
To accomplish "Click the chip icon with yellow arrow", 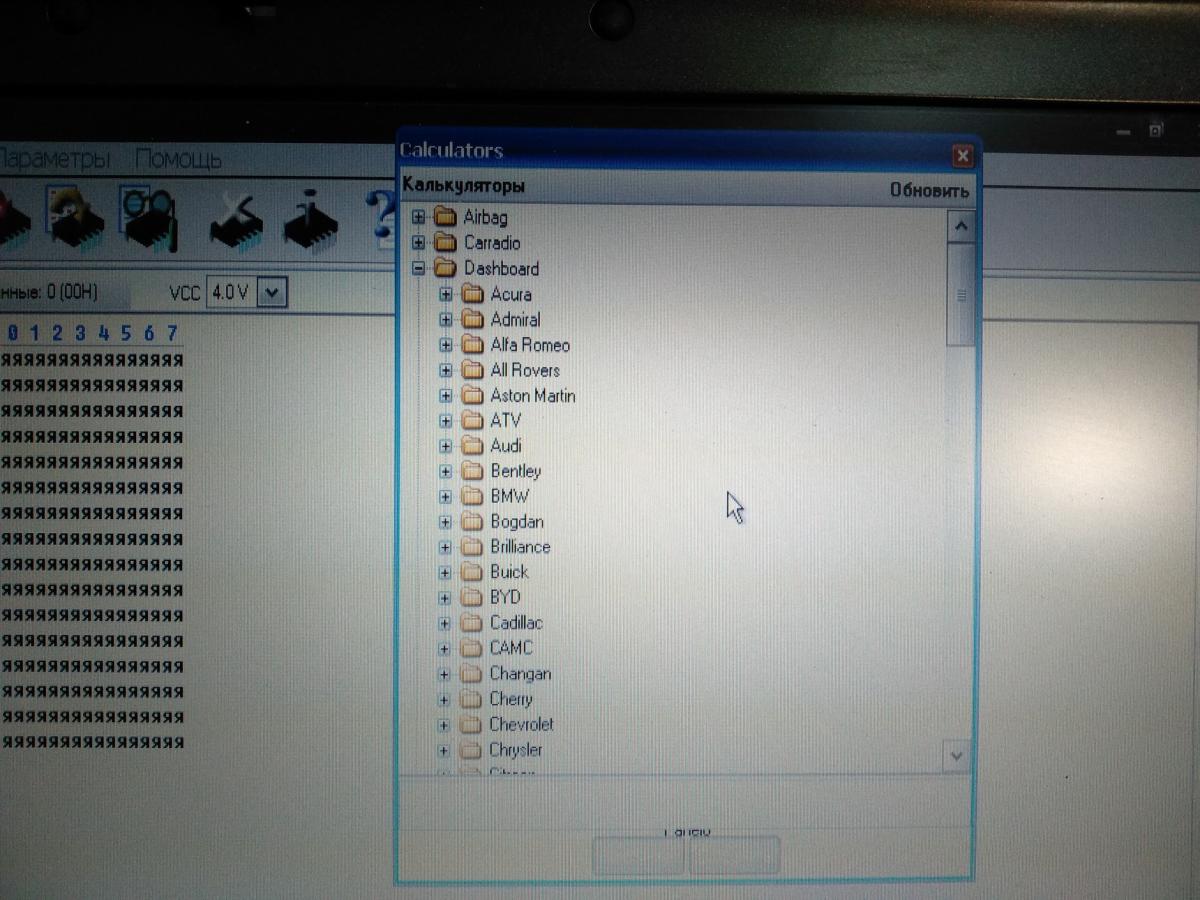I will click(76, 219).
